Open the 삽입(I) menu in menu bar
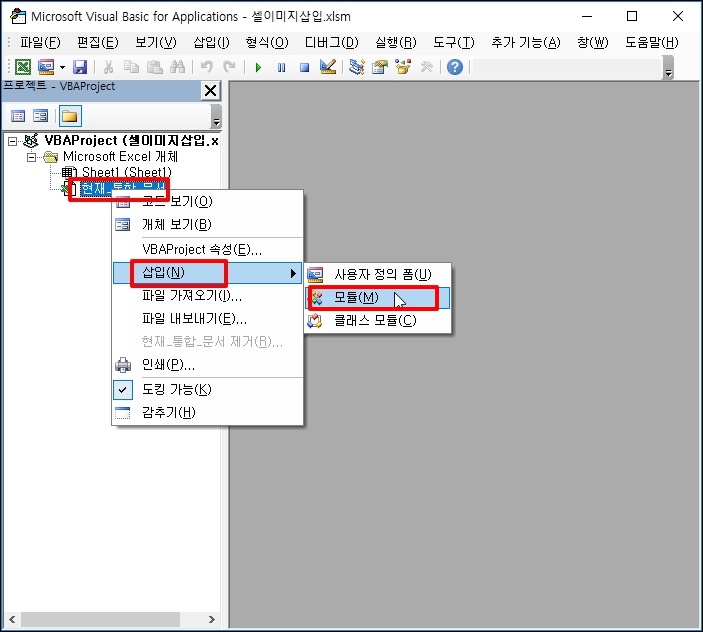Image resolution: width=703 pixels, height=632 pixels. (x=212, y=43)
